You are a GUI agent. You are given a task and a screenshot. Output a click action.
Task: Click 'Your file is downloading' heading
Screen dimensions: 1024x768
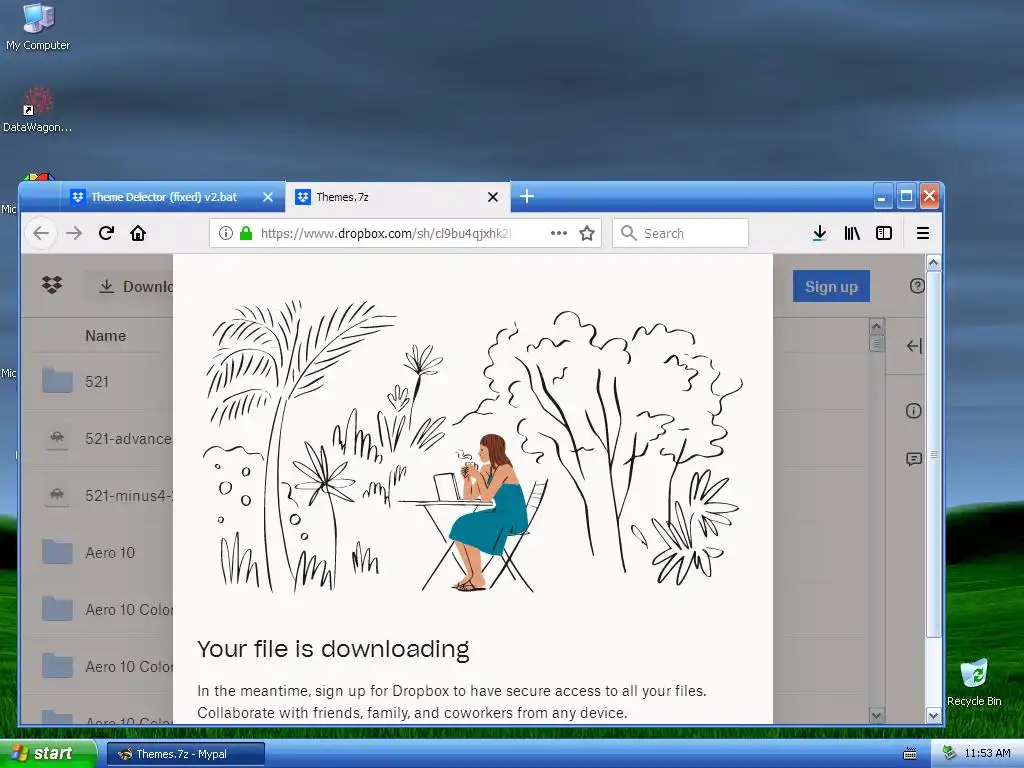click(x=333, y=648)
